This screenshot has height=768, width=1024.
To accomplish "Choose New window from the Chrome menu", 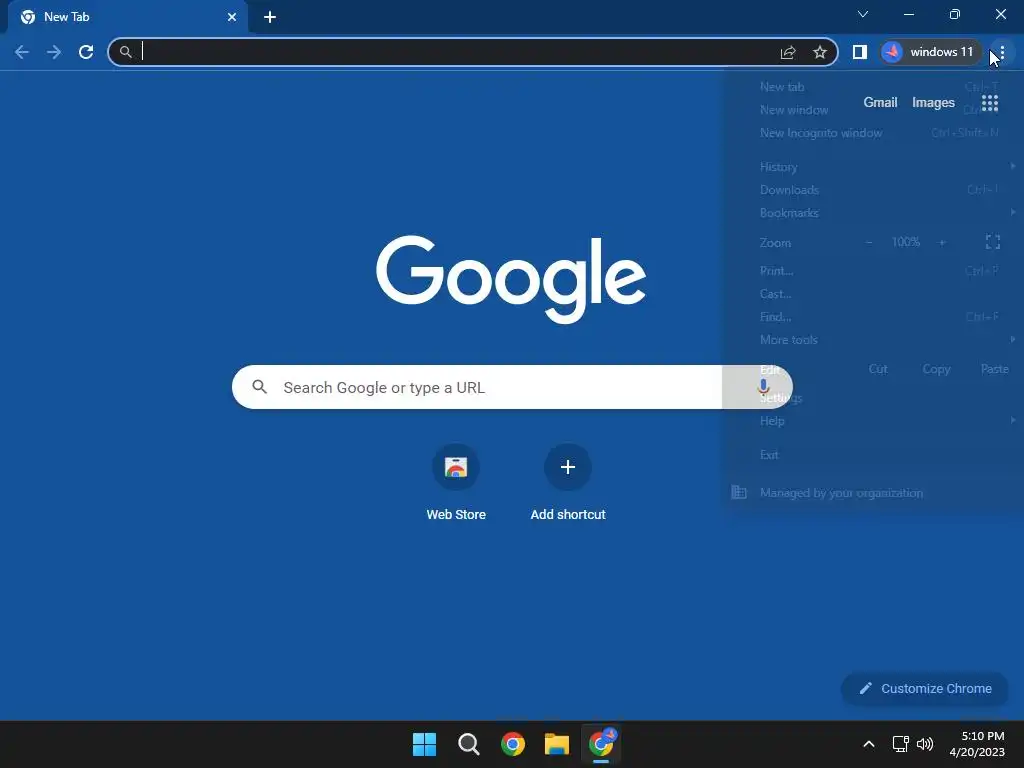I will point(872,110).
